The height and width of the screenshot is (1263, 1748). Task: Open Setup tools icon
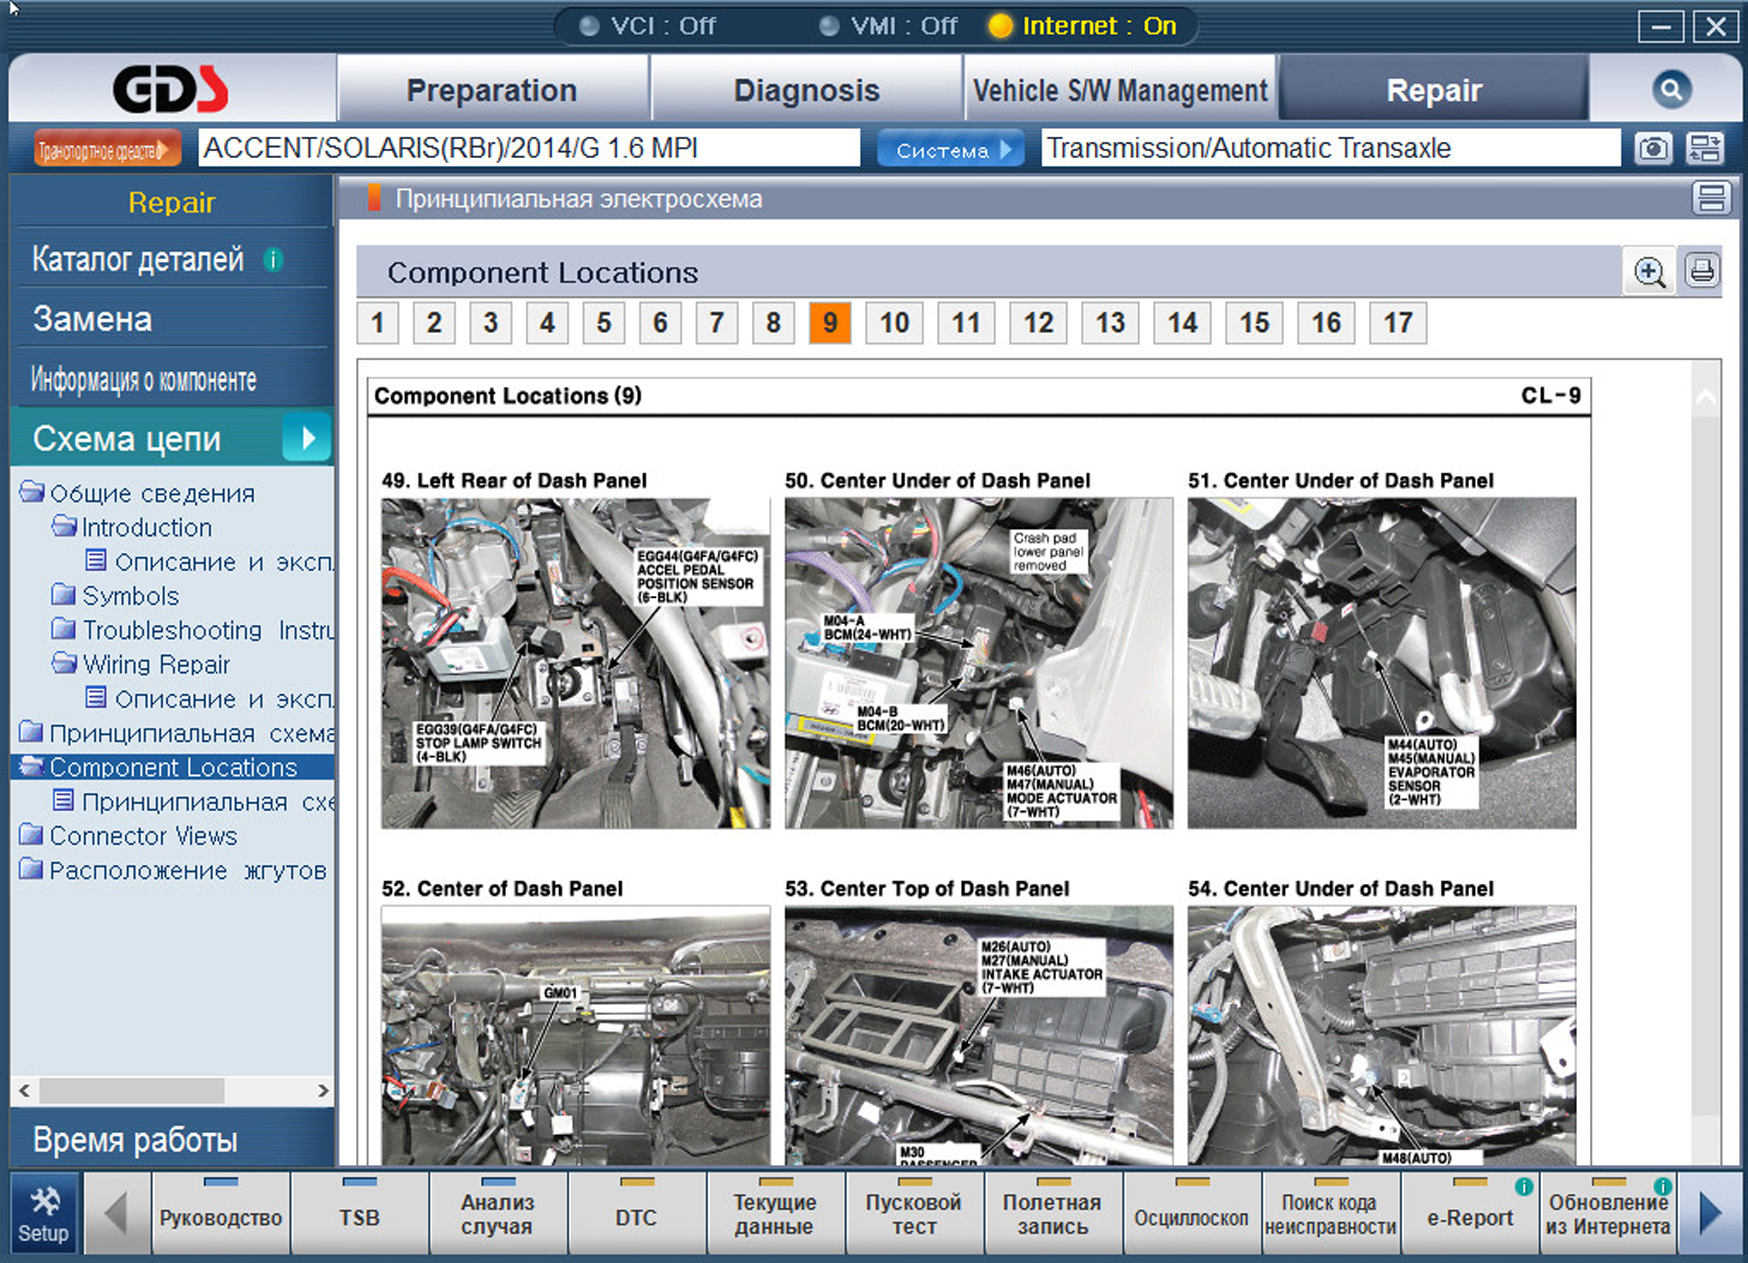(44, 1214)
